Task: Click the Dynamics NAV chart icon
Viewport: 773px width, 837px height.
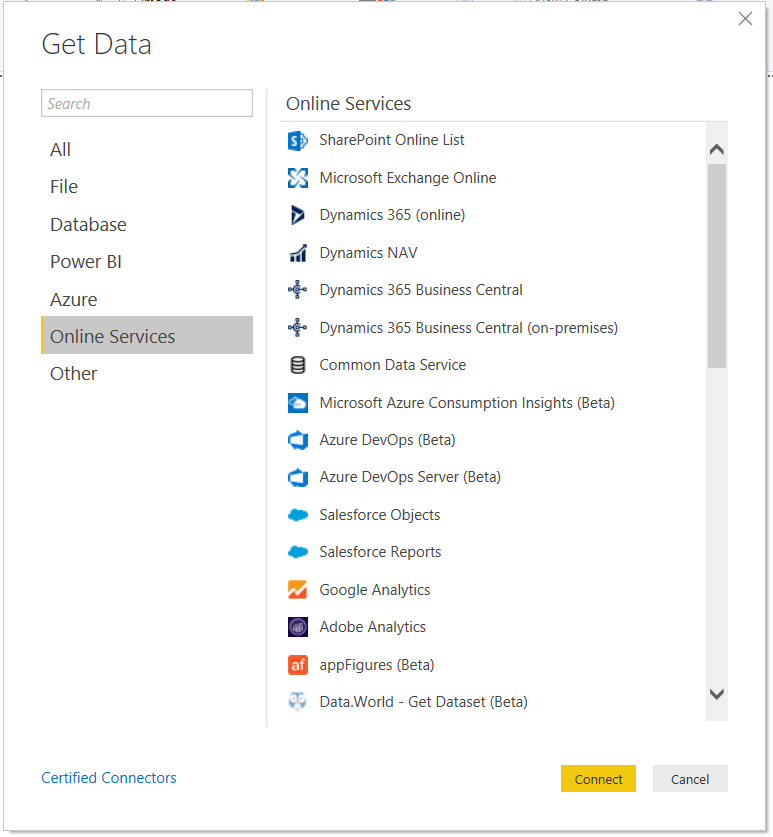Action: [298, 253]
